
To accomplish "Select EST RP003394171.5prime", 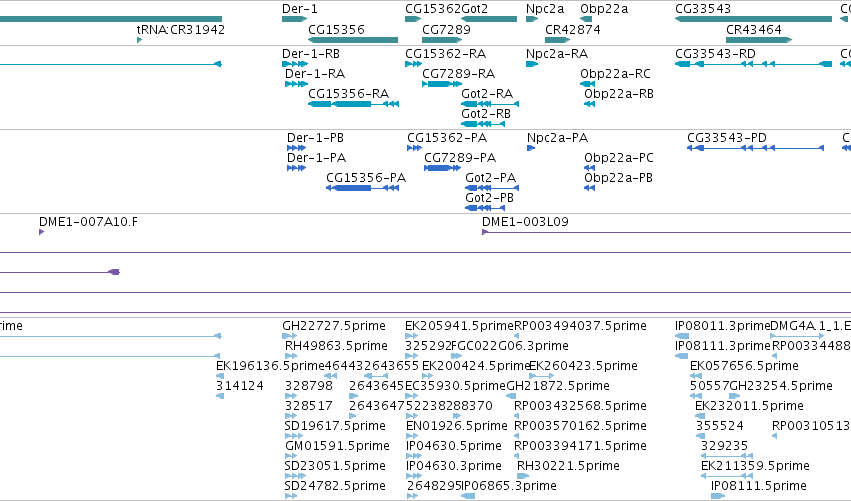I will (517, 456).
